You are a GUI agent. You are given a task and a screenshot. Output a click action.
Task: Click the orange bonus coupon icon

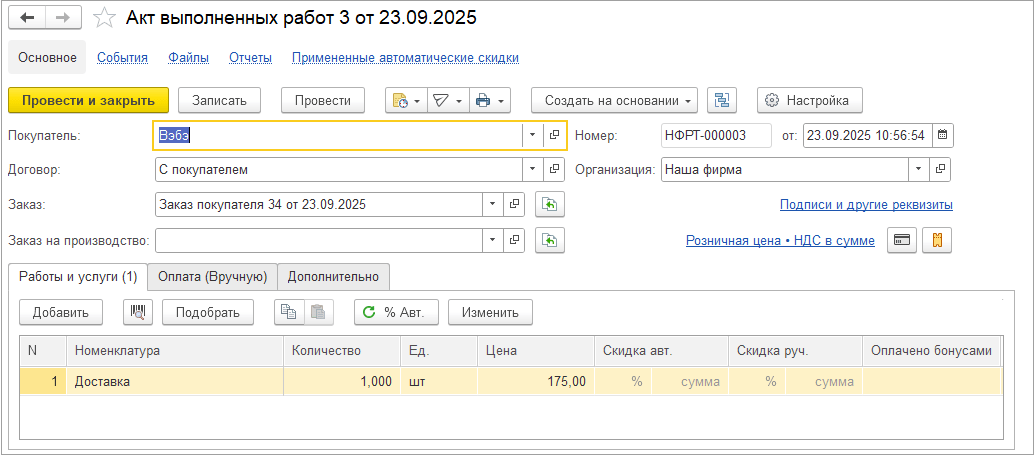point(936,241)
